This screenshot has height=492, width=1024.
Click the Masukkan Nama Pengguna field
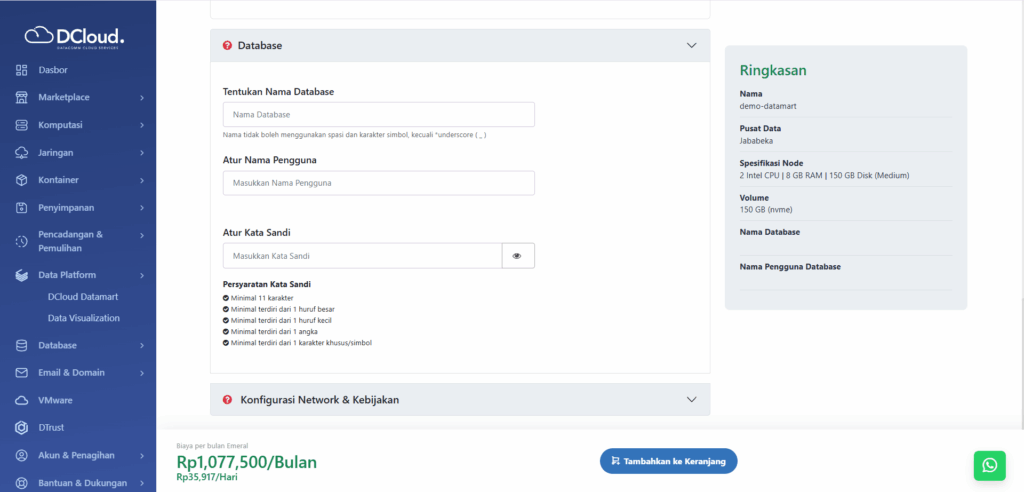[x=378, y=183]
